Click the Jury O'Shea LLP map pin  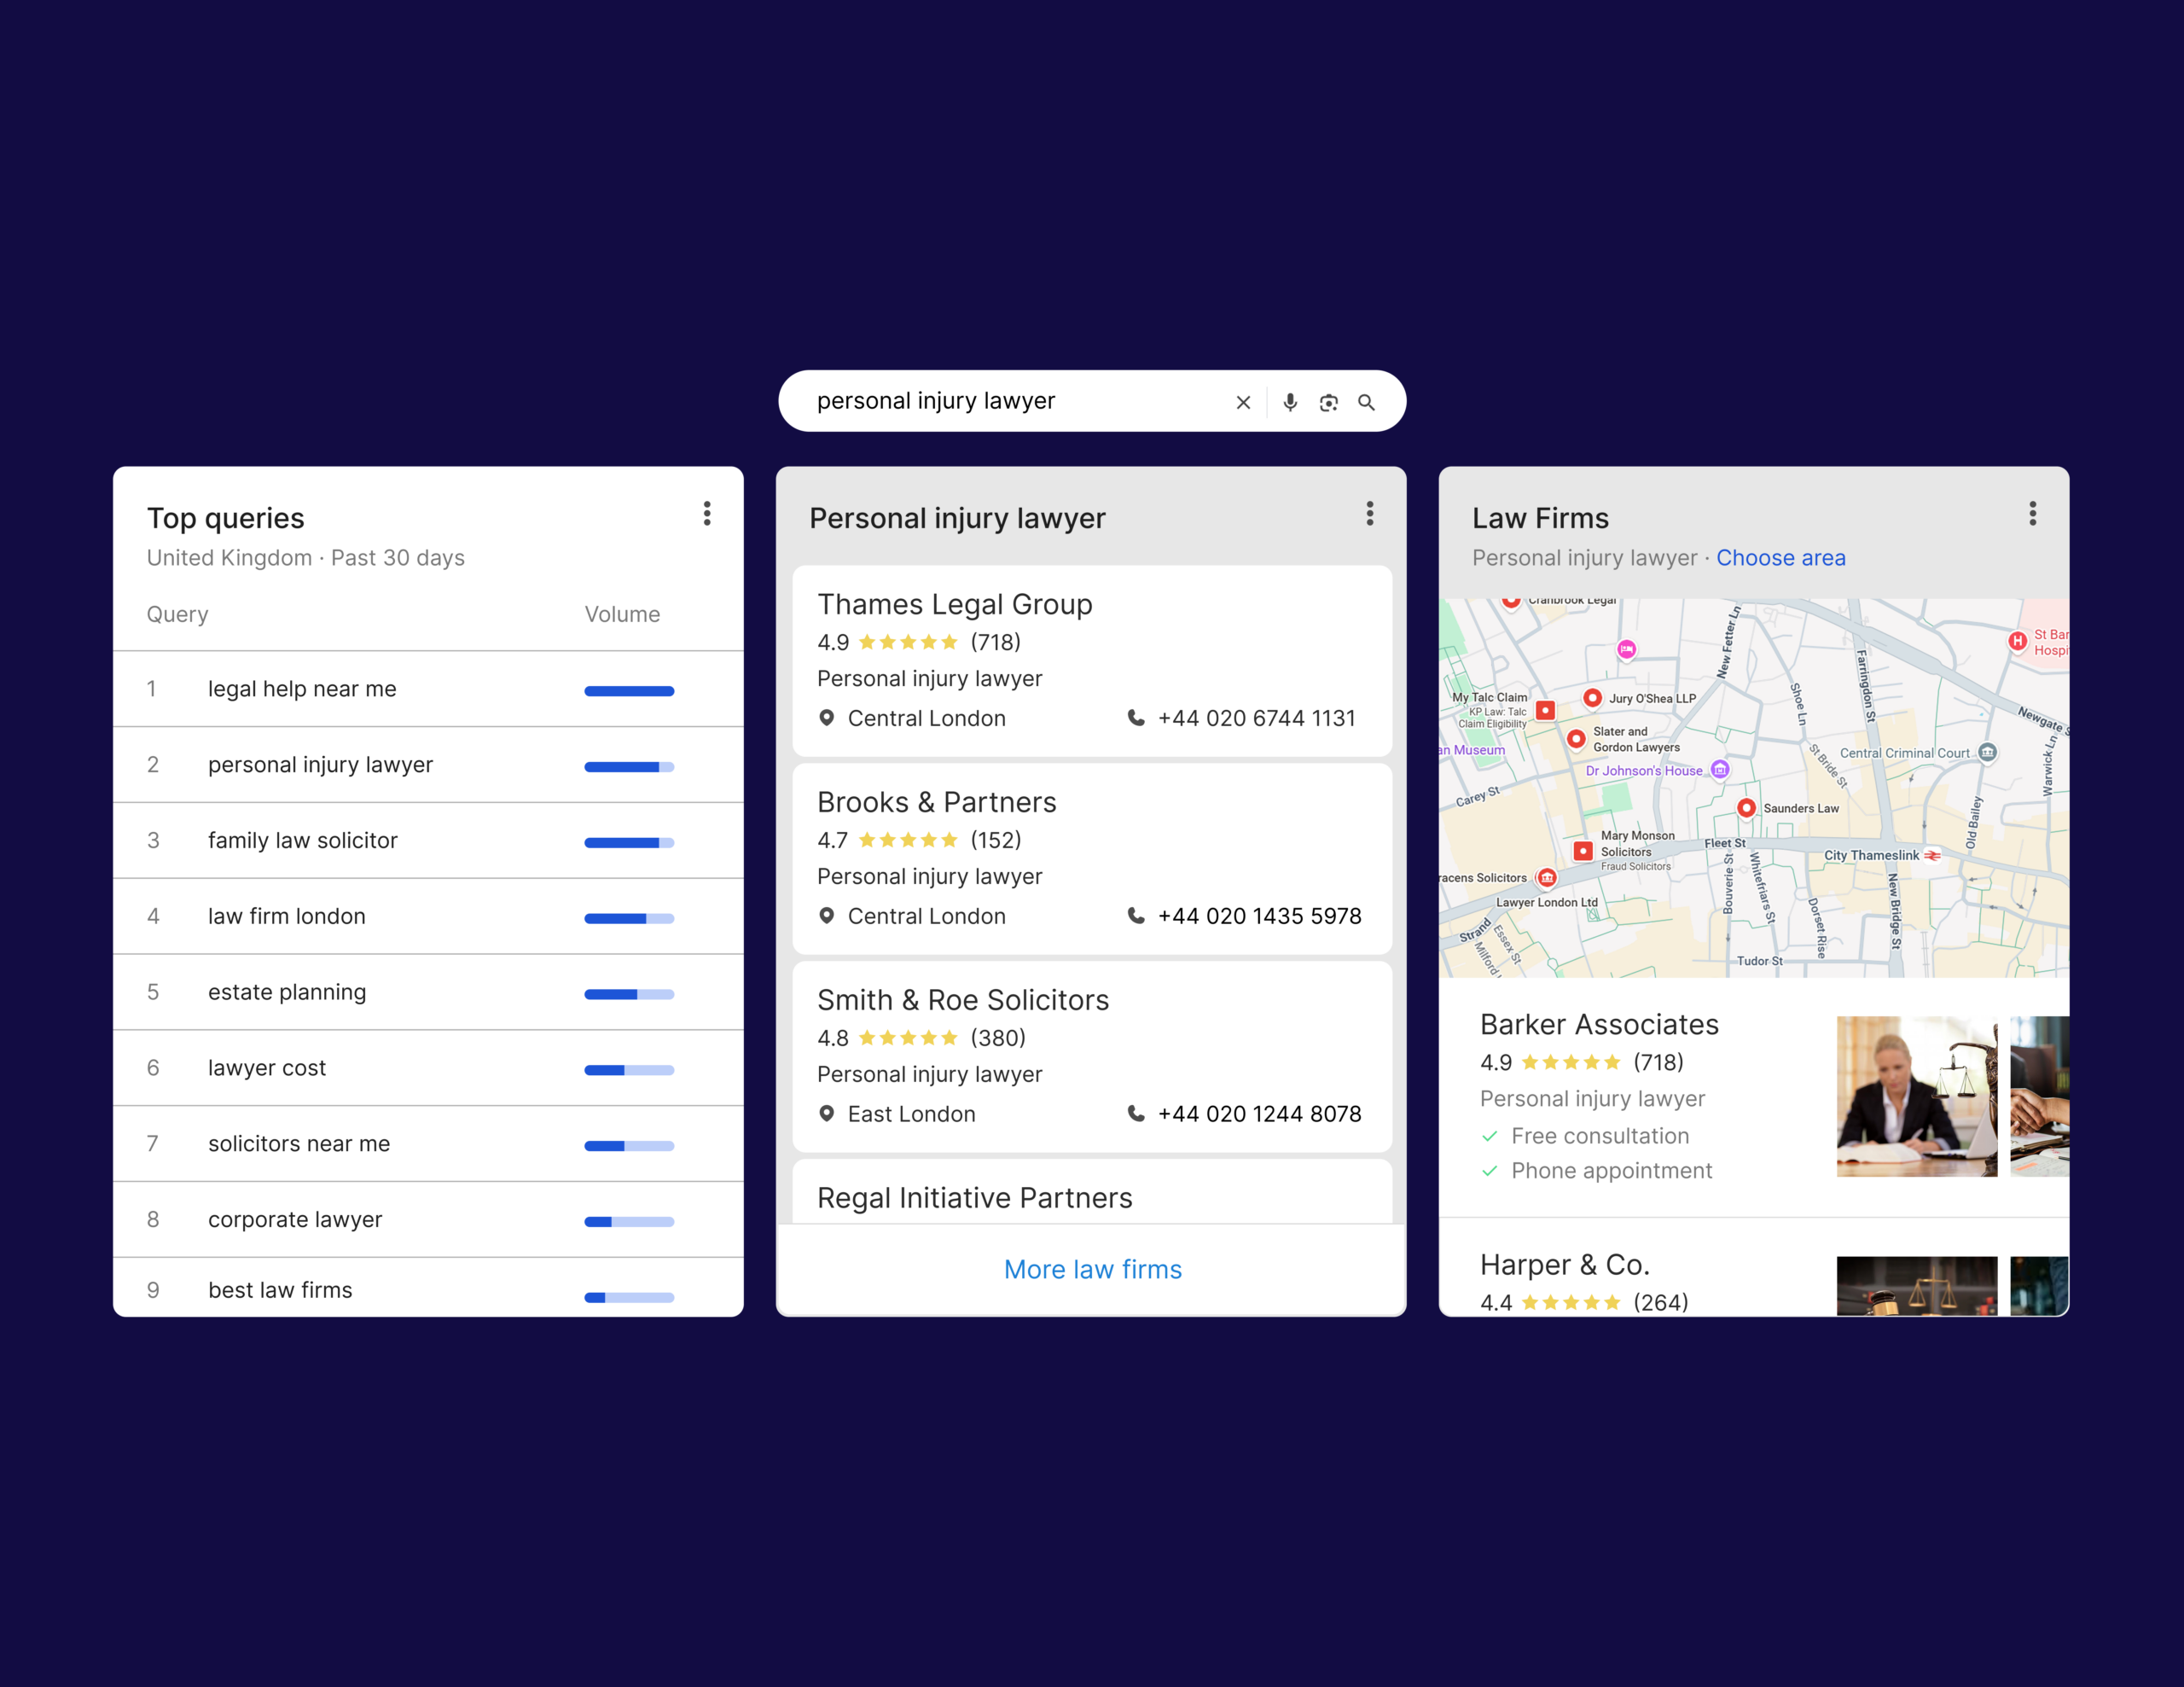(1592, 697)
